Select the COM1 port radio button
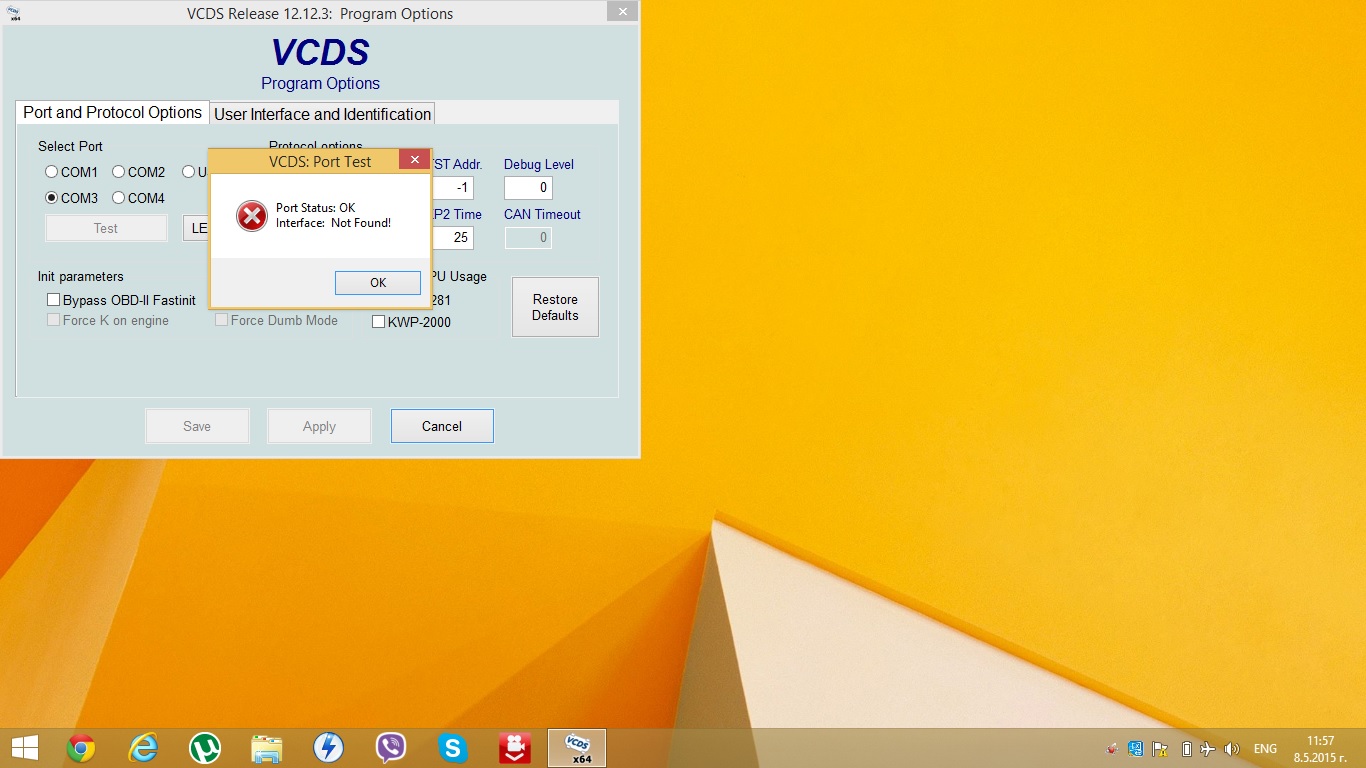 (52, 172)
